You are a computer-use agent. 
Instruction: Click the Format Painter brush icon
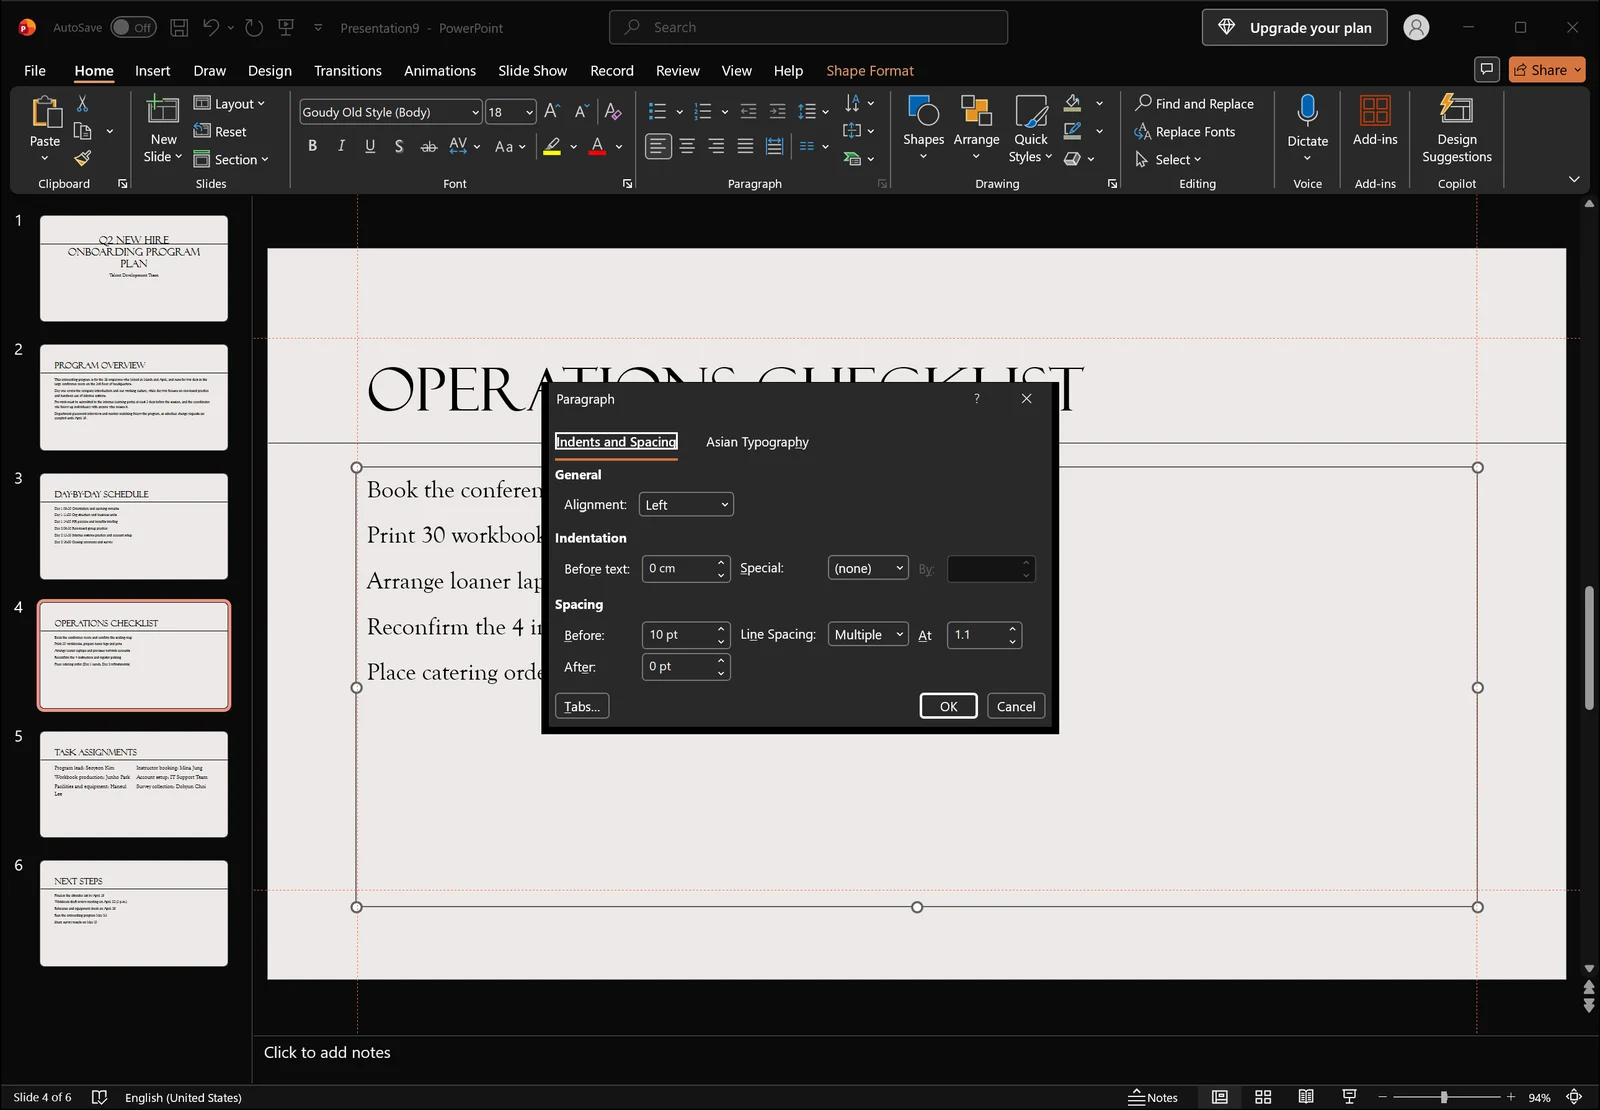82,157
